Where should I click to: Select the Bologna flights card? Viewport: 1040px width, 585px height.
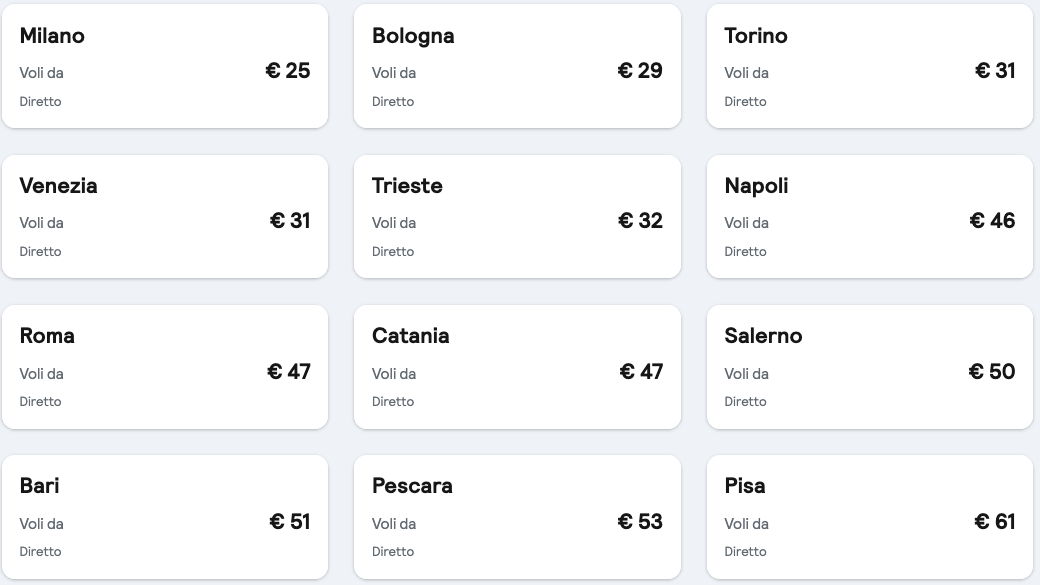[517, 66]
